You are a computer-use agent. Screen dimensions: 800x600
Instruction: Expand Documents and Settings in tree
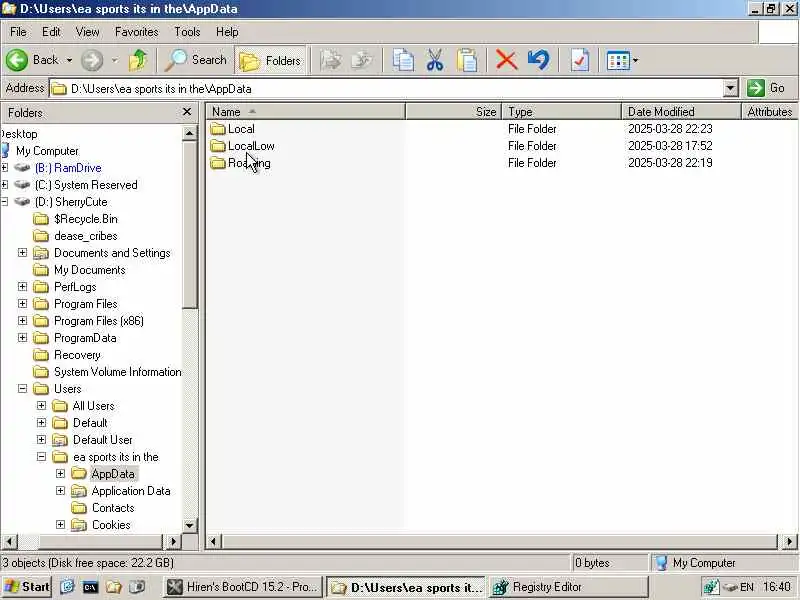[x=22, y=253]
